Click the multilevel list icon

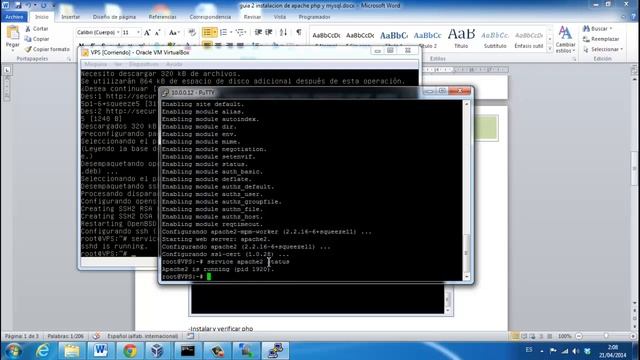click(x=240, y=32)
